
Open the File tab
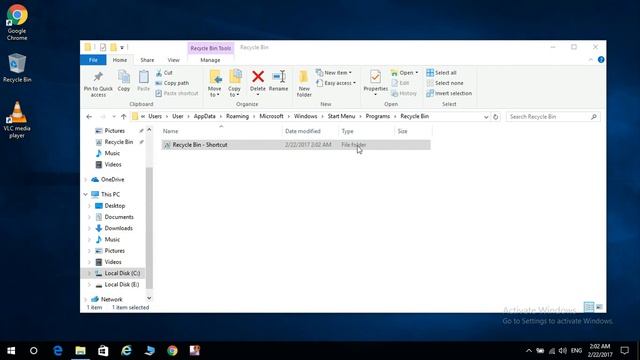93,60
